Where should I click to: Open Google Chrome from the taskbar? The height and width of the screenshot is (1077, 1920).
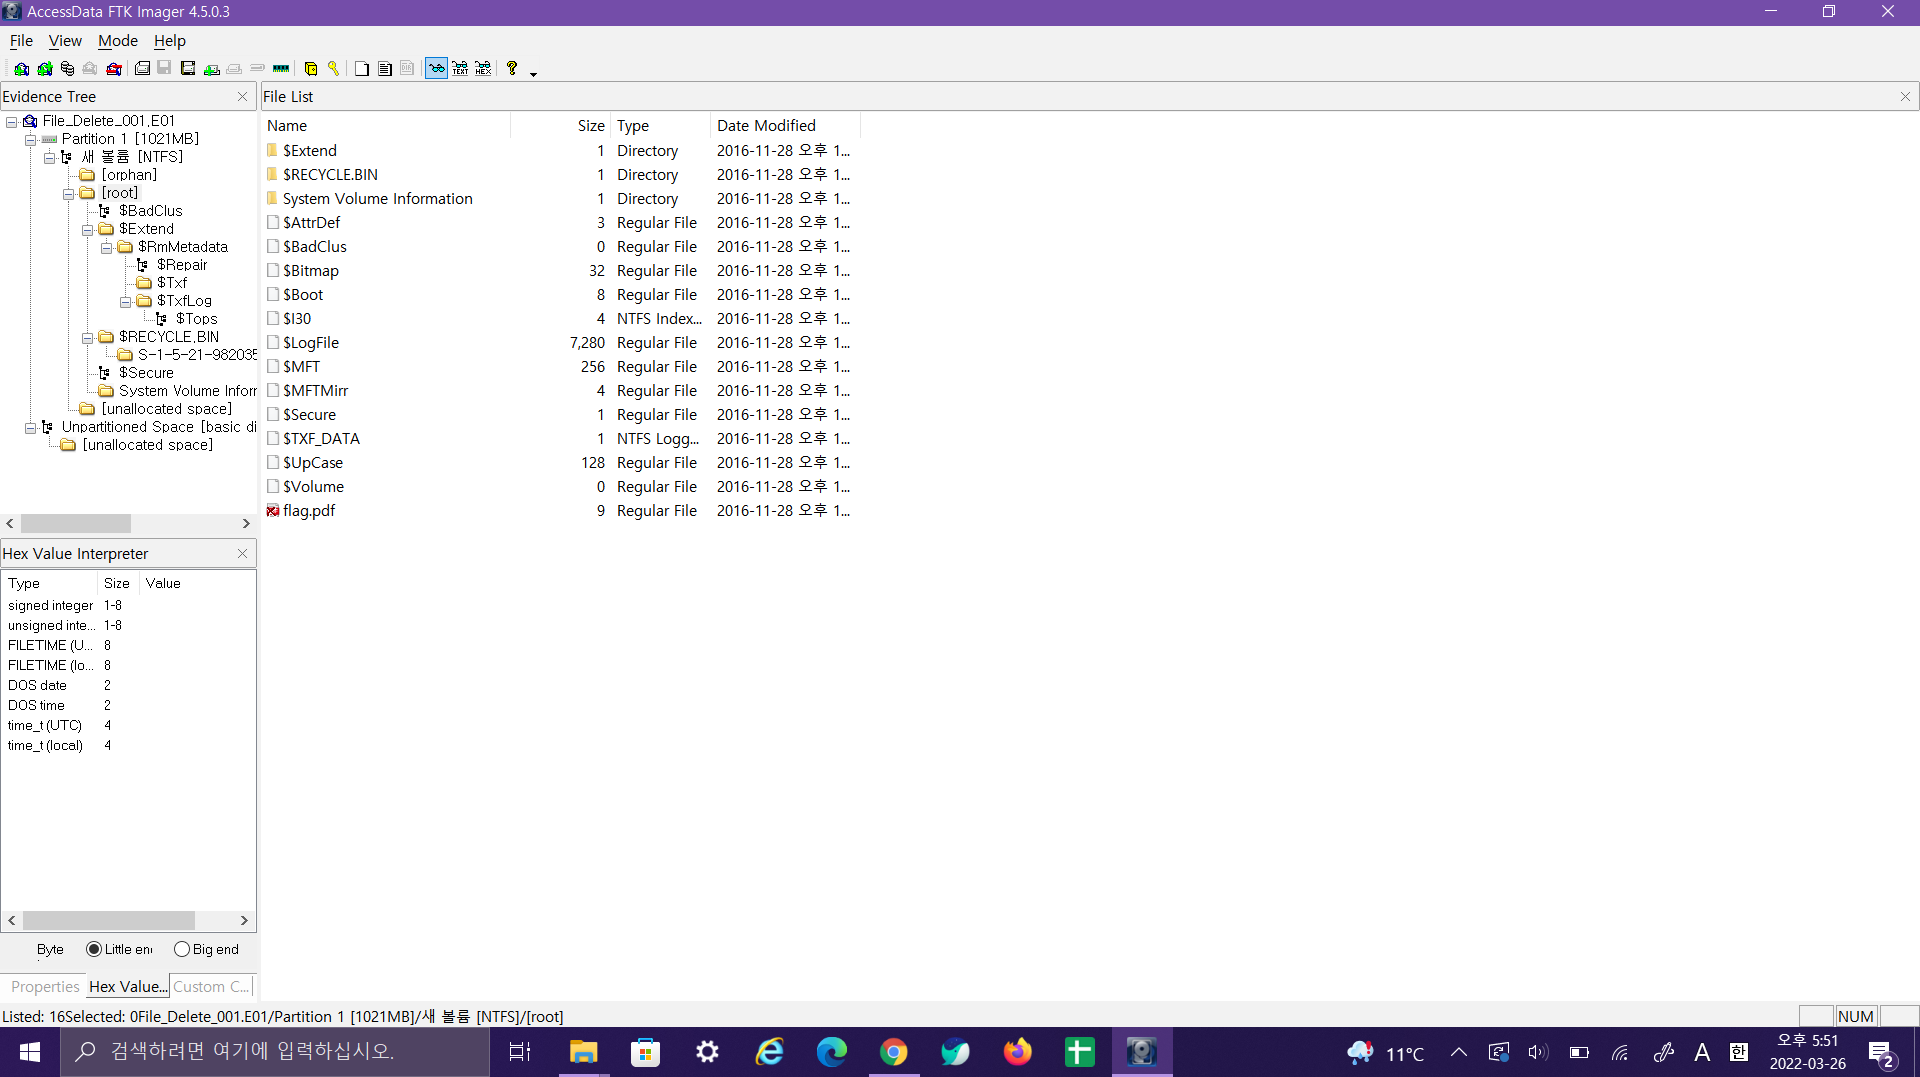(893, 1052)
